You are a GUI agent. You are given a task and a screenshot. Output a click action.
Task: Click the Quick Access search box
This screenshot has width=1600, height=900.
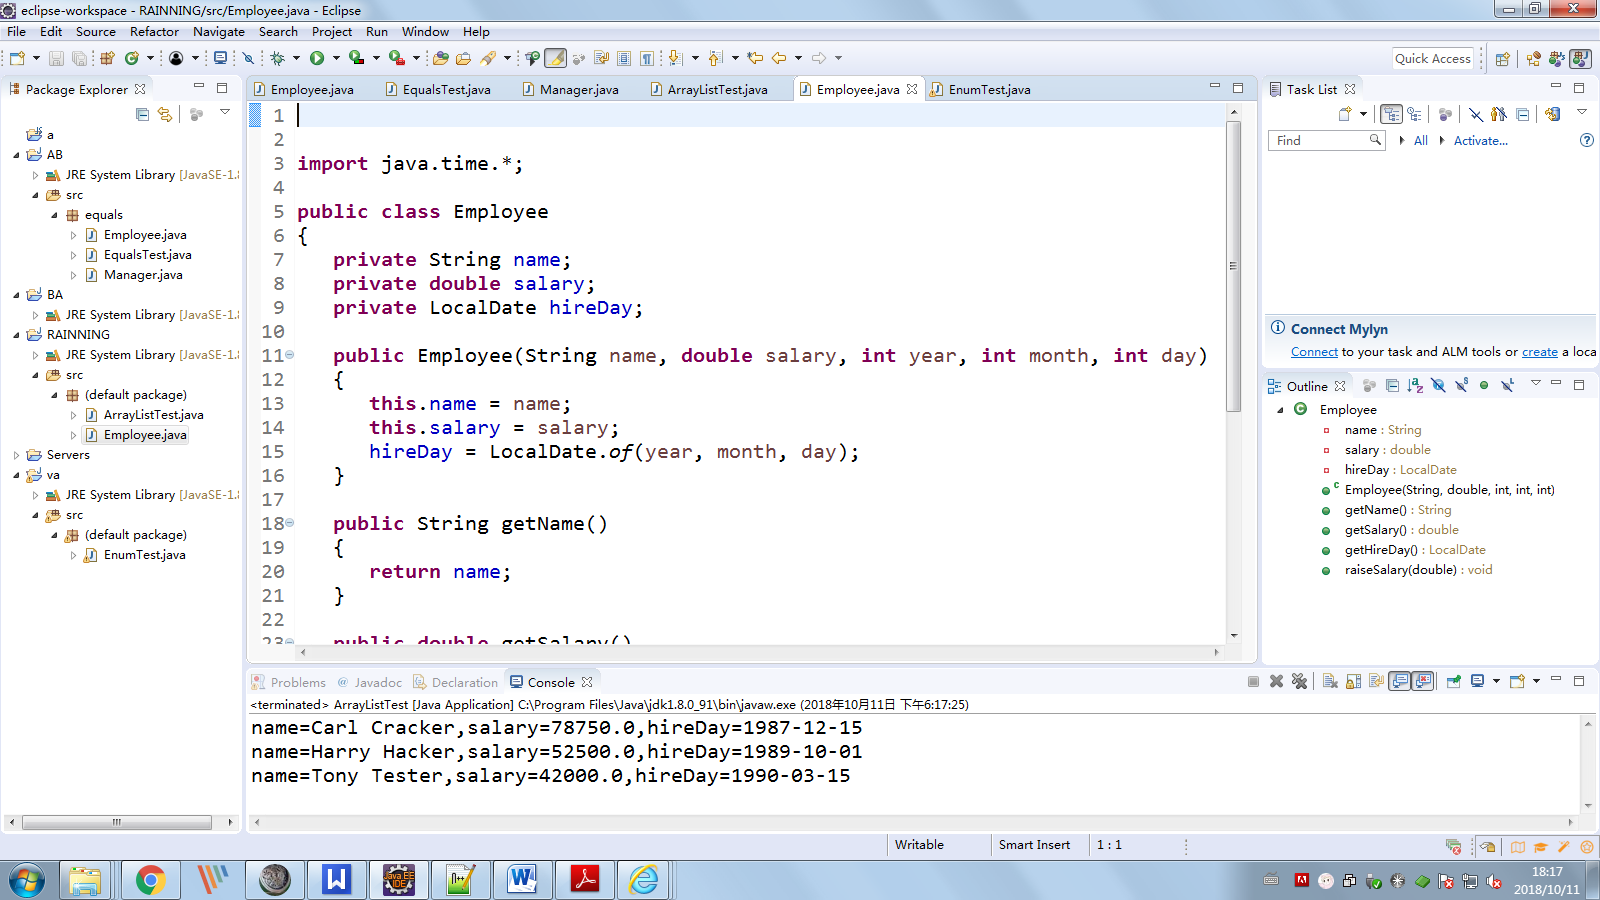[x=1433, y=59]
